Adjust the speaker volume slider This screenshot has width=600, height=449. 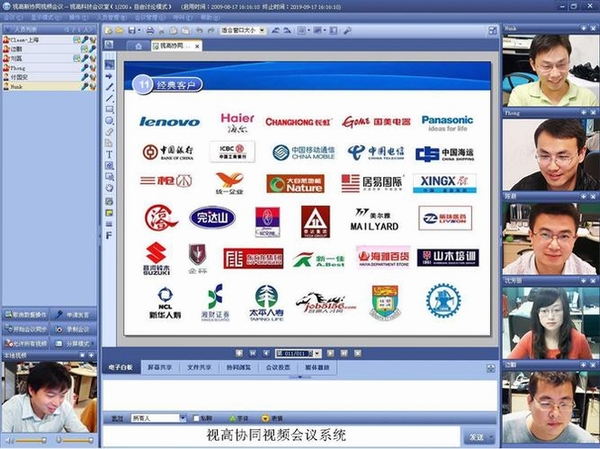(x=31, y=441)
